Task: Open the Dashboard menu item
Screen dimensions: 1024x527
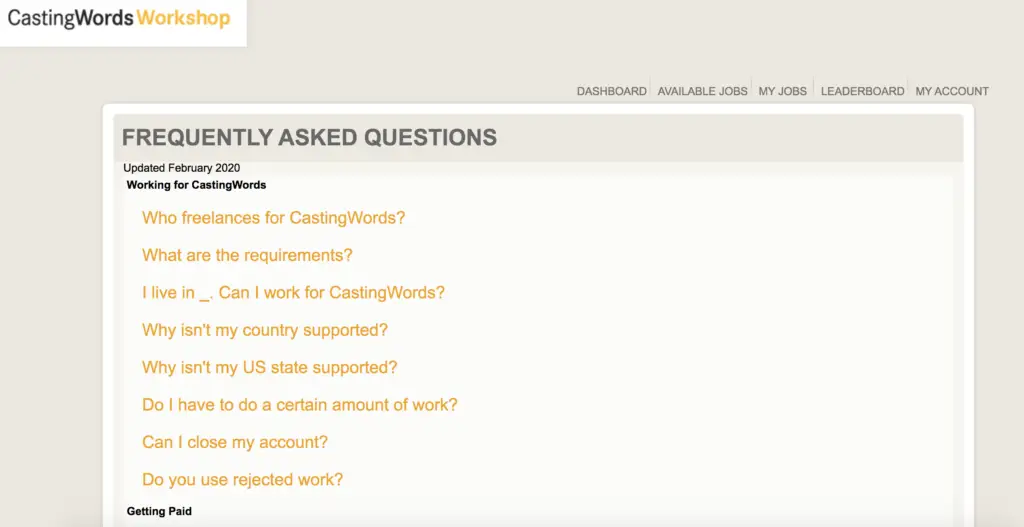Action: click(611, 91)
